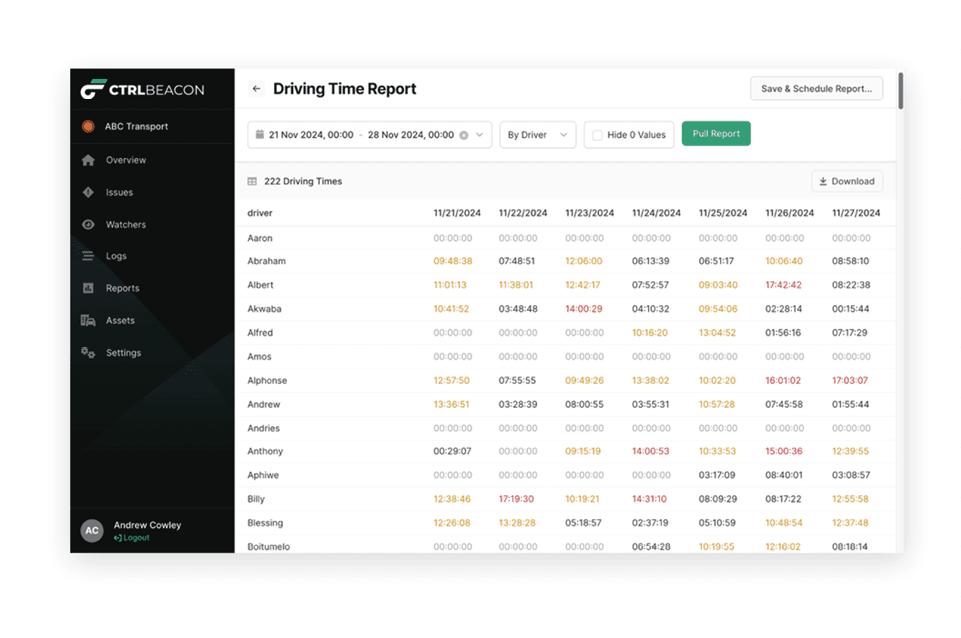Click the Issues warning icon in sidebar

[88, 192]
